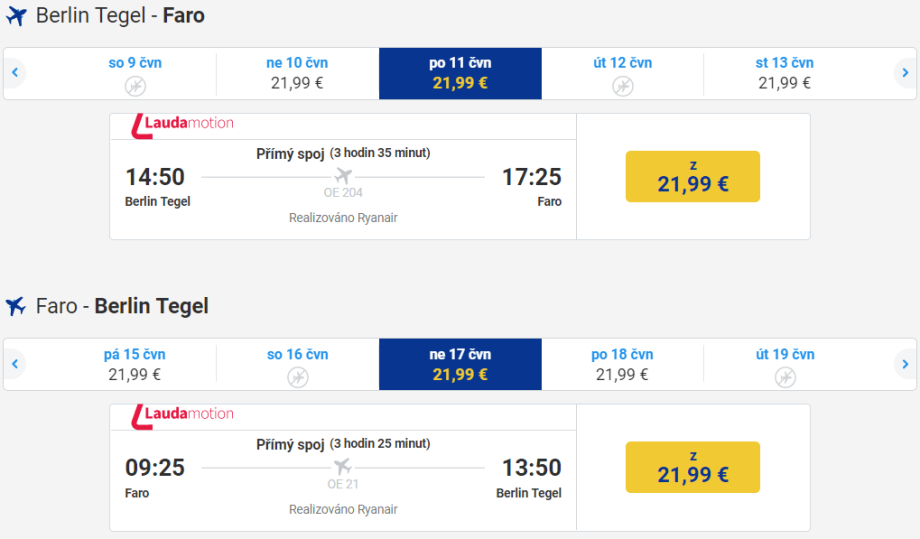
Task: Click the no-flight icon under so 16 čvn
Action: tap(297, 377)
